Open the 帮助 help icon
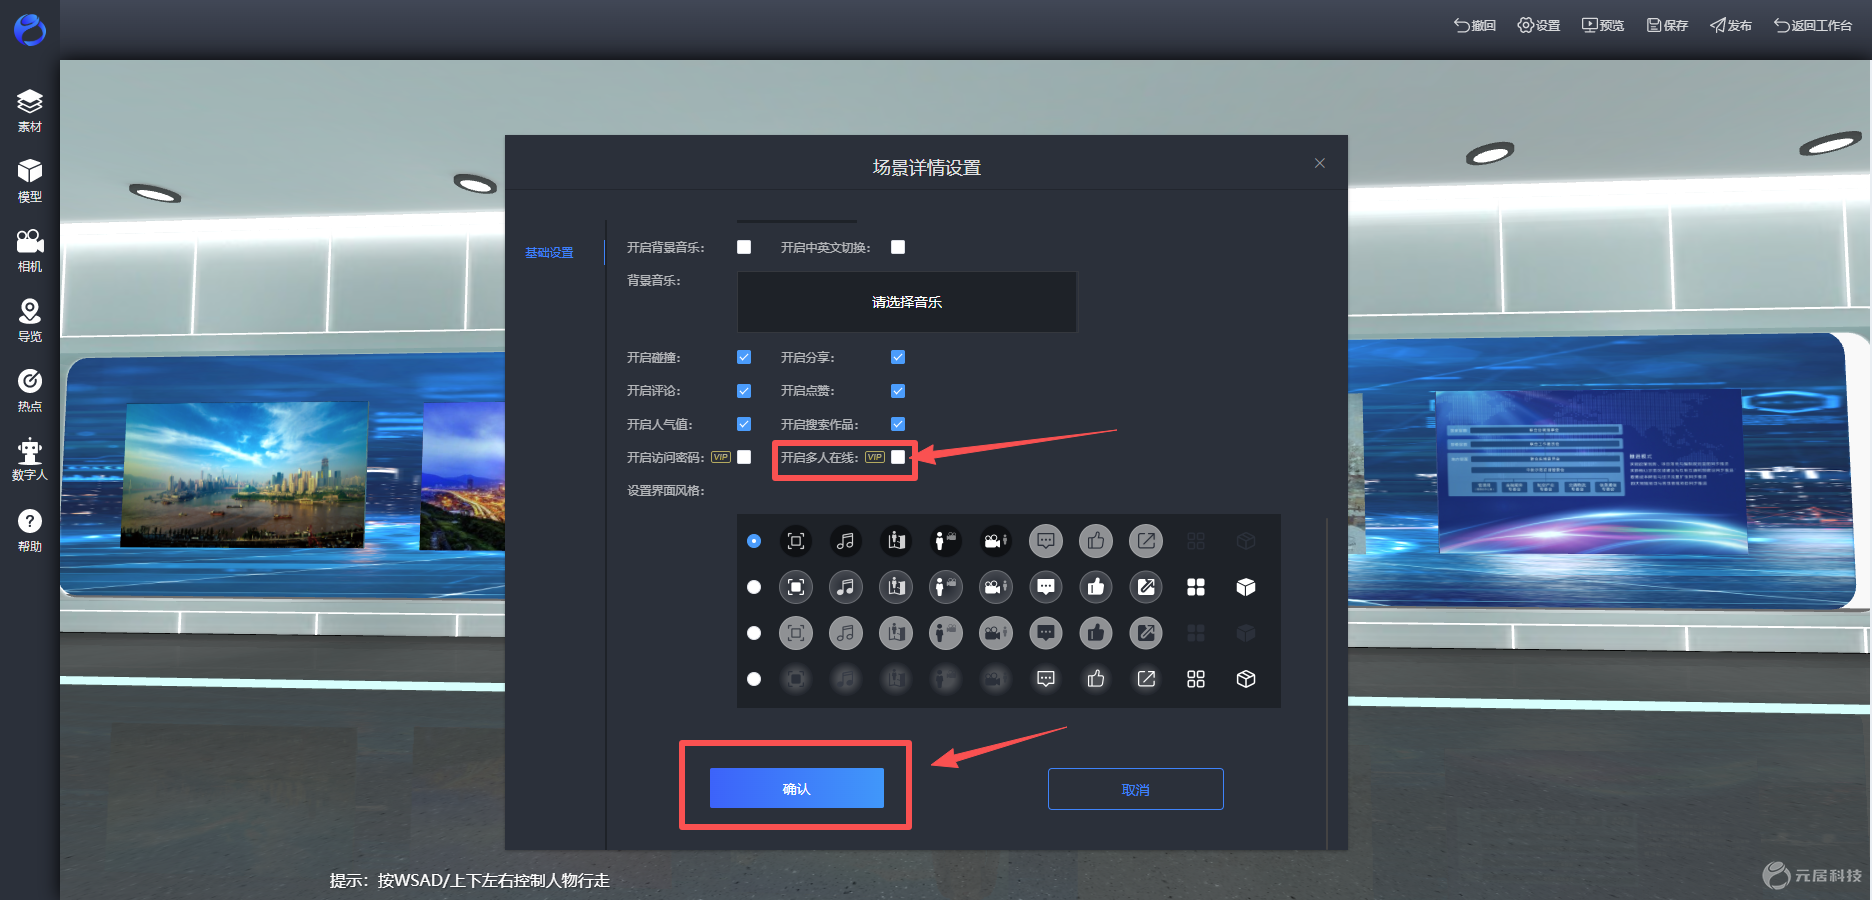Image resolution: width=1872 pixels, height=900 pixels. (30, 530)
